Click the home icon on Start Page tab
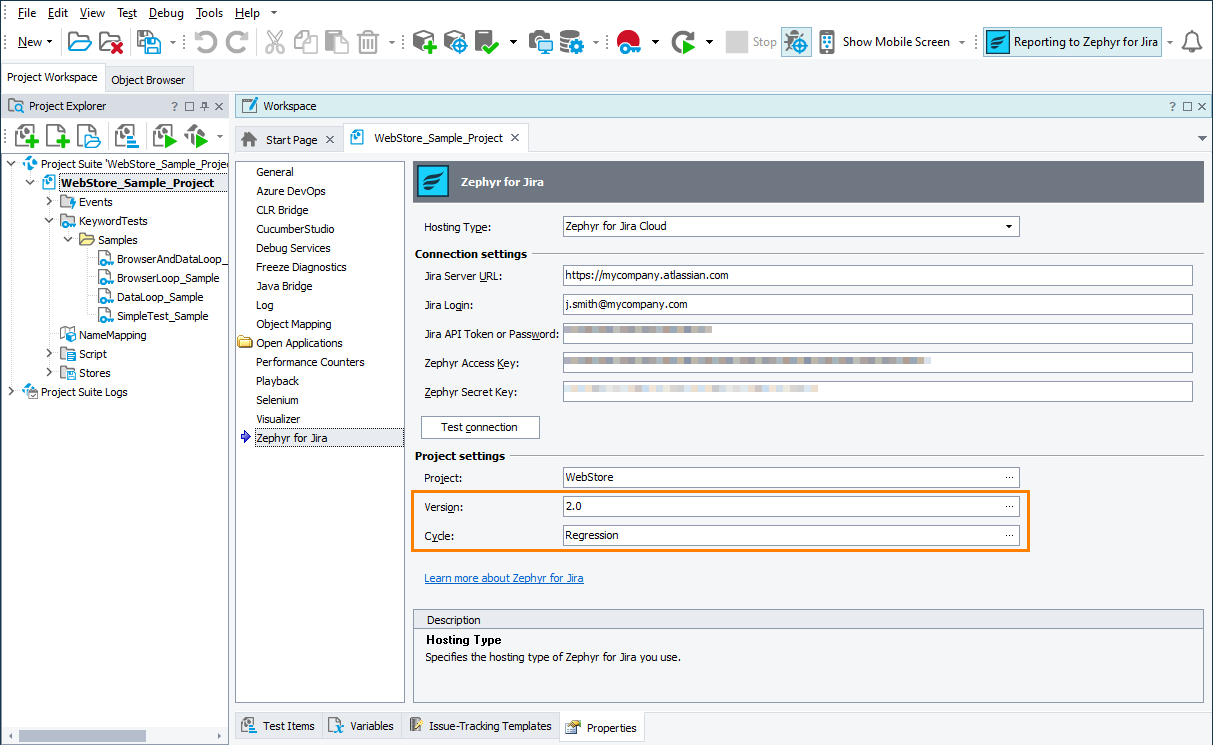 250,139
